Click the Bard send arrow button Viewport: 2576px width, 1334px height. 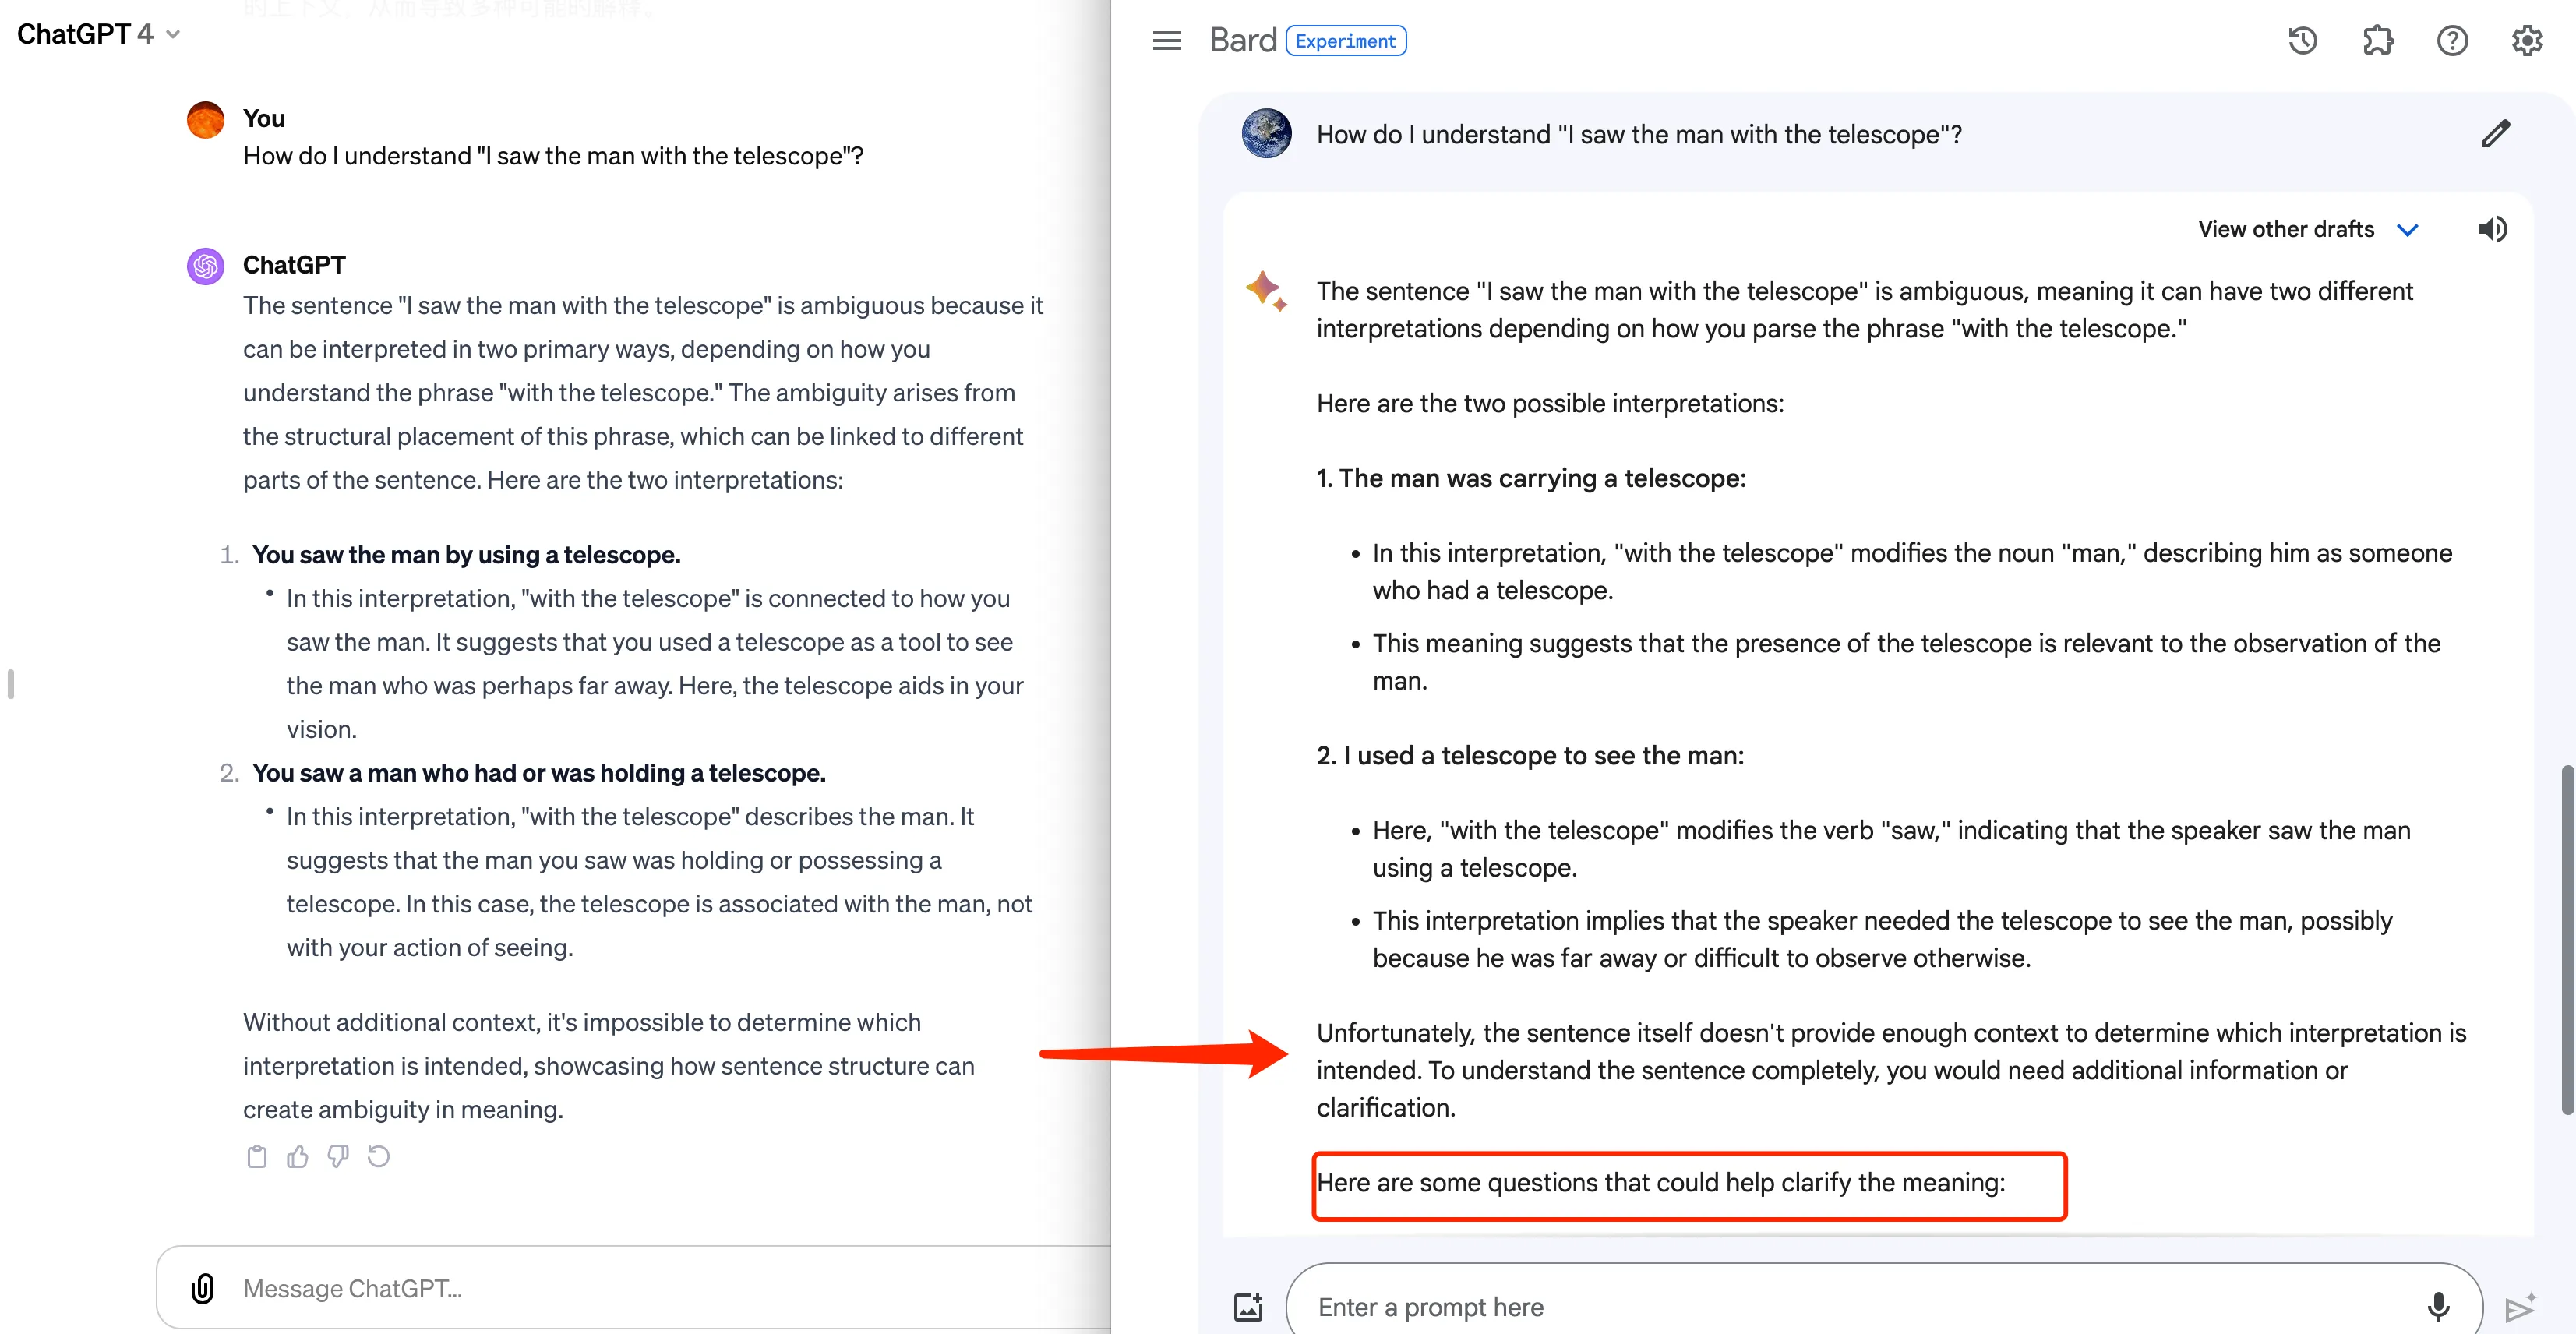[x=2519, y=1307]
